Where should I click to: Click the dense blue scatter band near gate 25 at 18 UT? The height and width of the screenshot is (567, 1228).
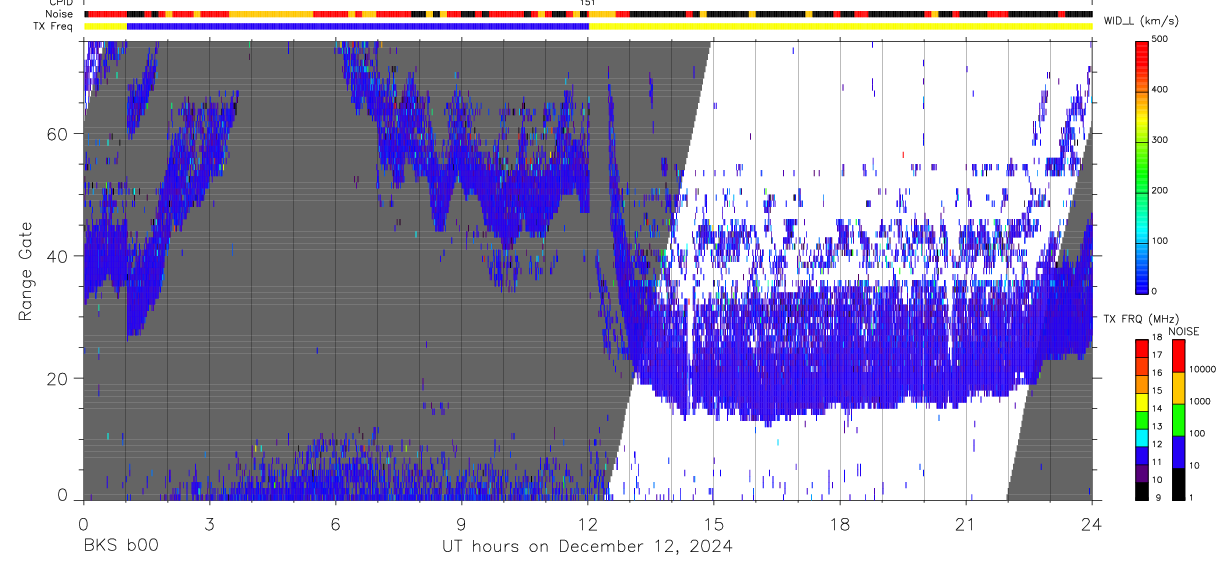pos(840,347)
